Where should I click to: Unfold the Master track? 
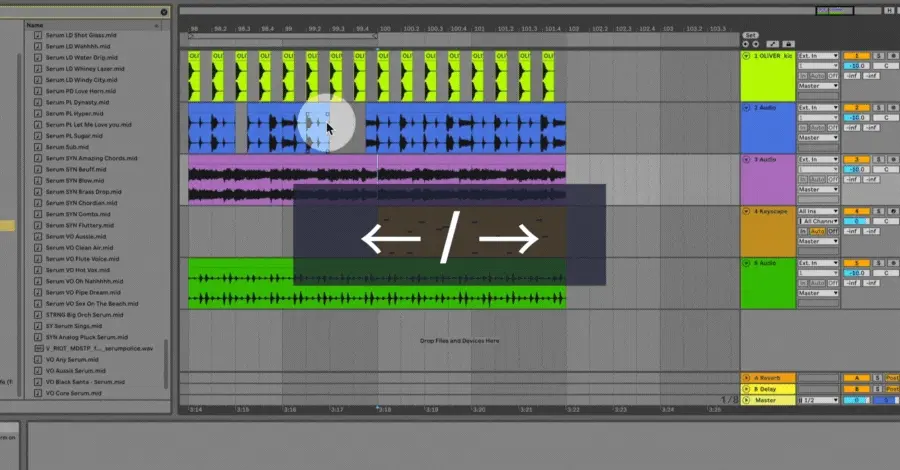point(746,400)
